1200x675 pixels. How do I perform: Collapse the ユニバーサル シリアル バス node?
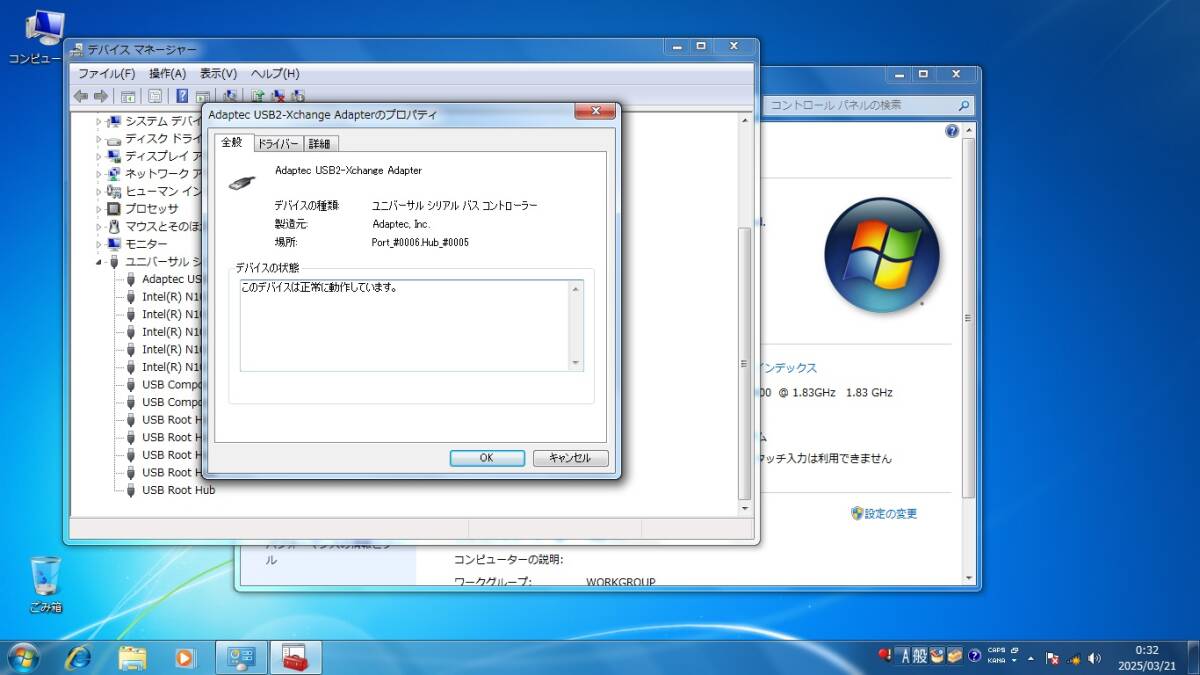(x=99, y=262)
